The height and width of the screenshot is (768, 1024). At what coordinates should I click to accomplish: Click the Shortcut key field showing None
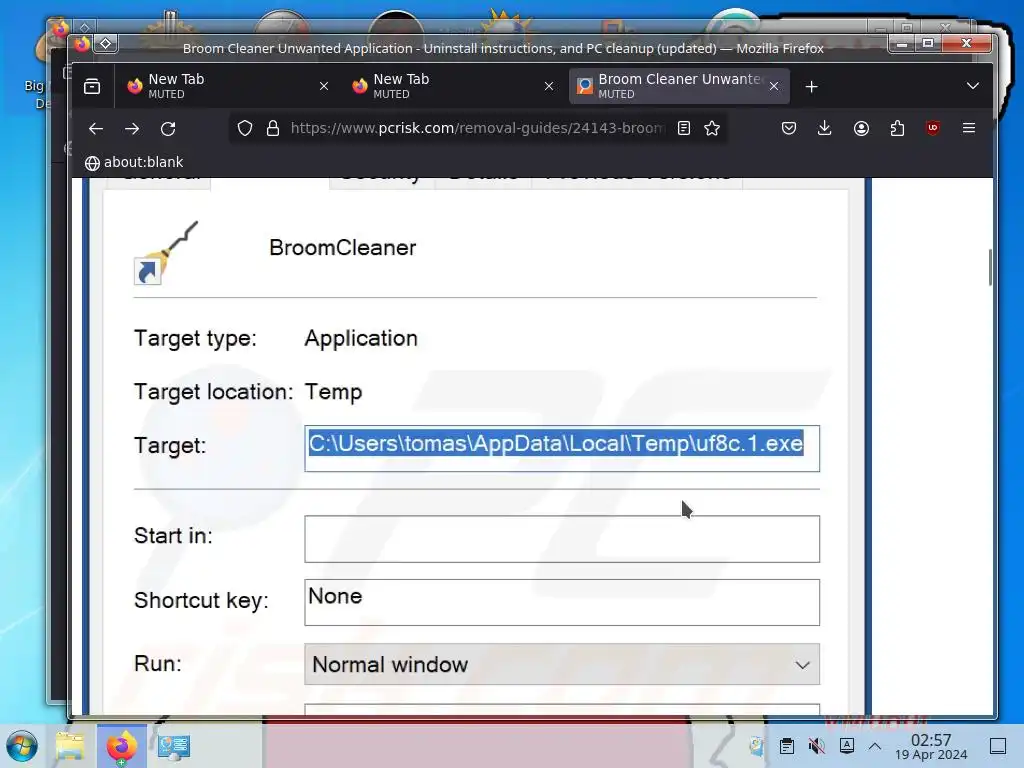click(562, 602)
